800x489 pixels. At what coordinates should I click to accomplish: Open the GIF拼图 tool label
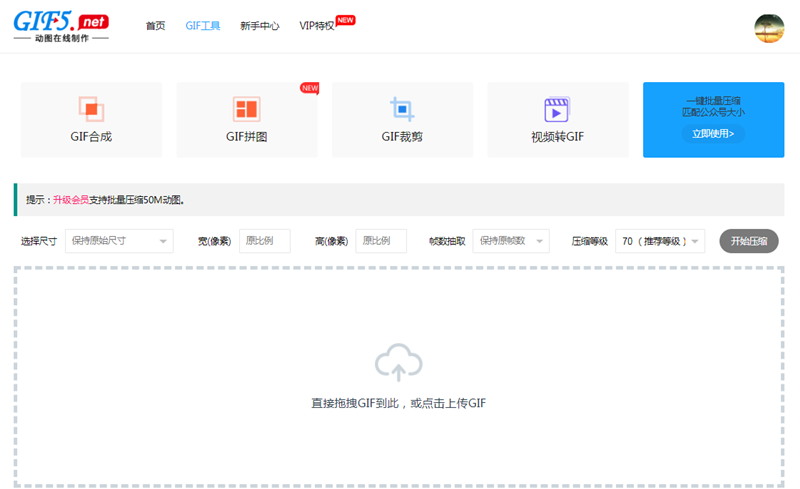tap(246, 137)
